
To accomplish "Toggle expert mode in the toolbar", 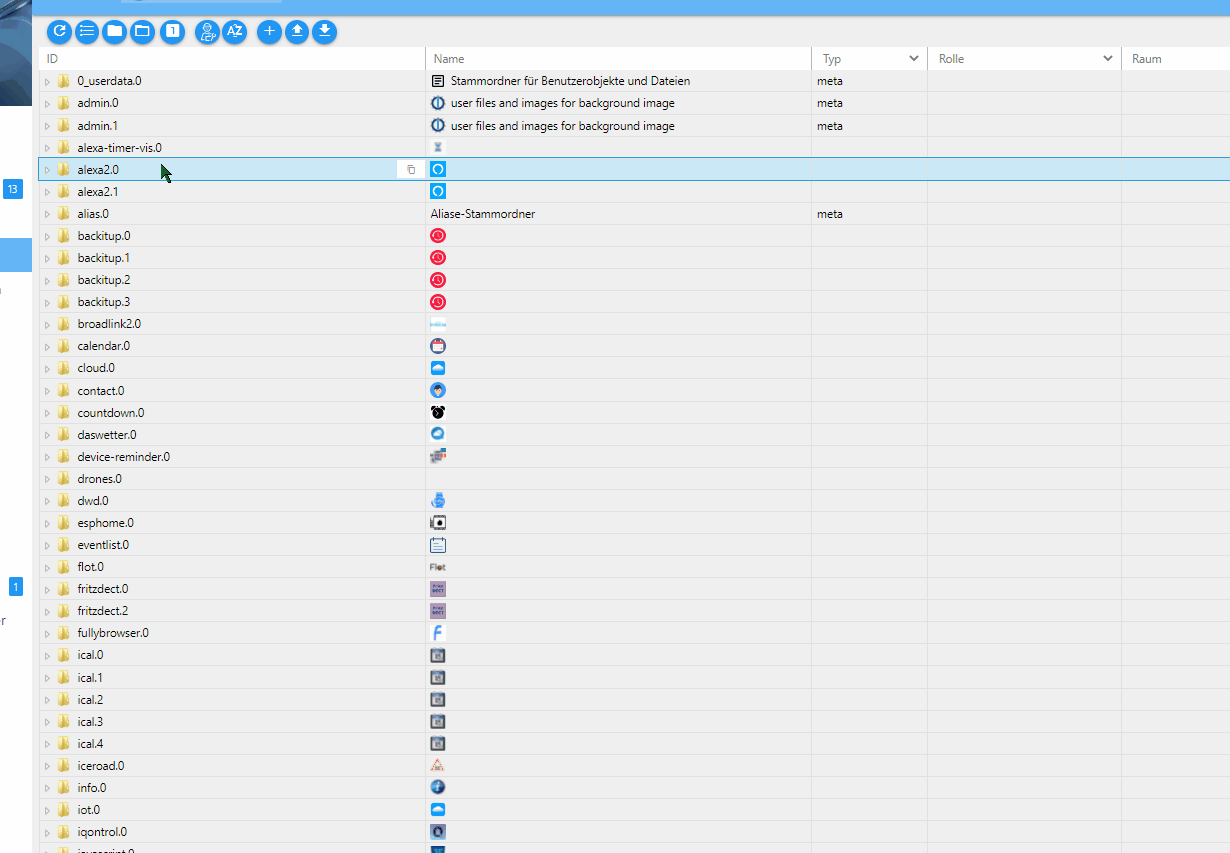I will [207, 31].
